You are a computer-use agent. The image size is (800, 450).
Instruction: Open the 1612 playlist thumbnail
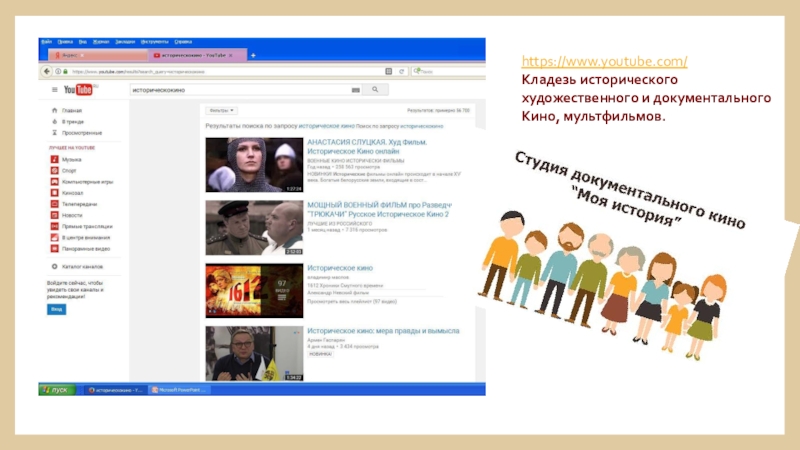click(254, 290)
